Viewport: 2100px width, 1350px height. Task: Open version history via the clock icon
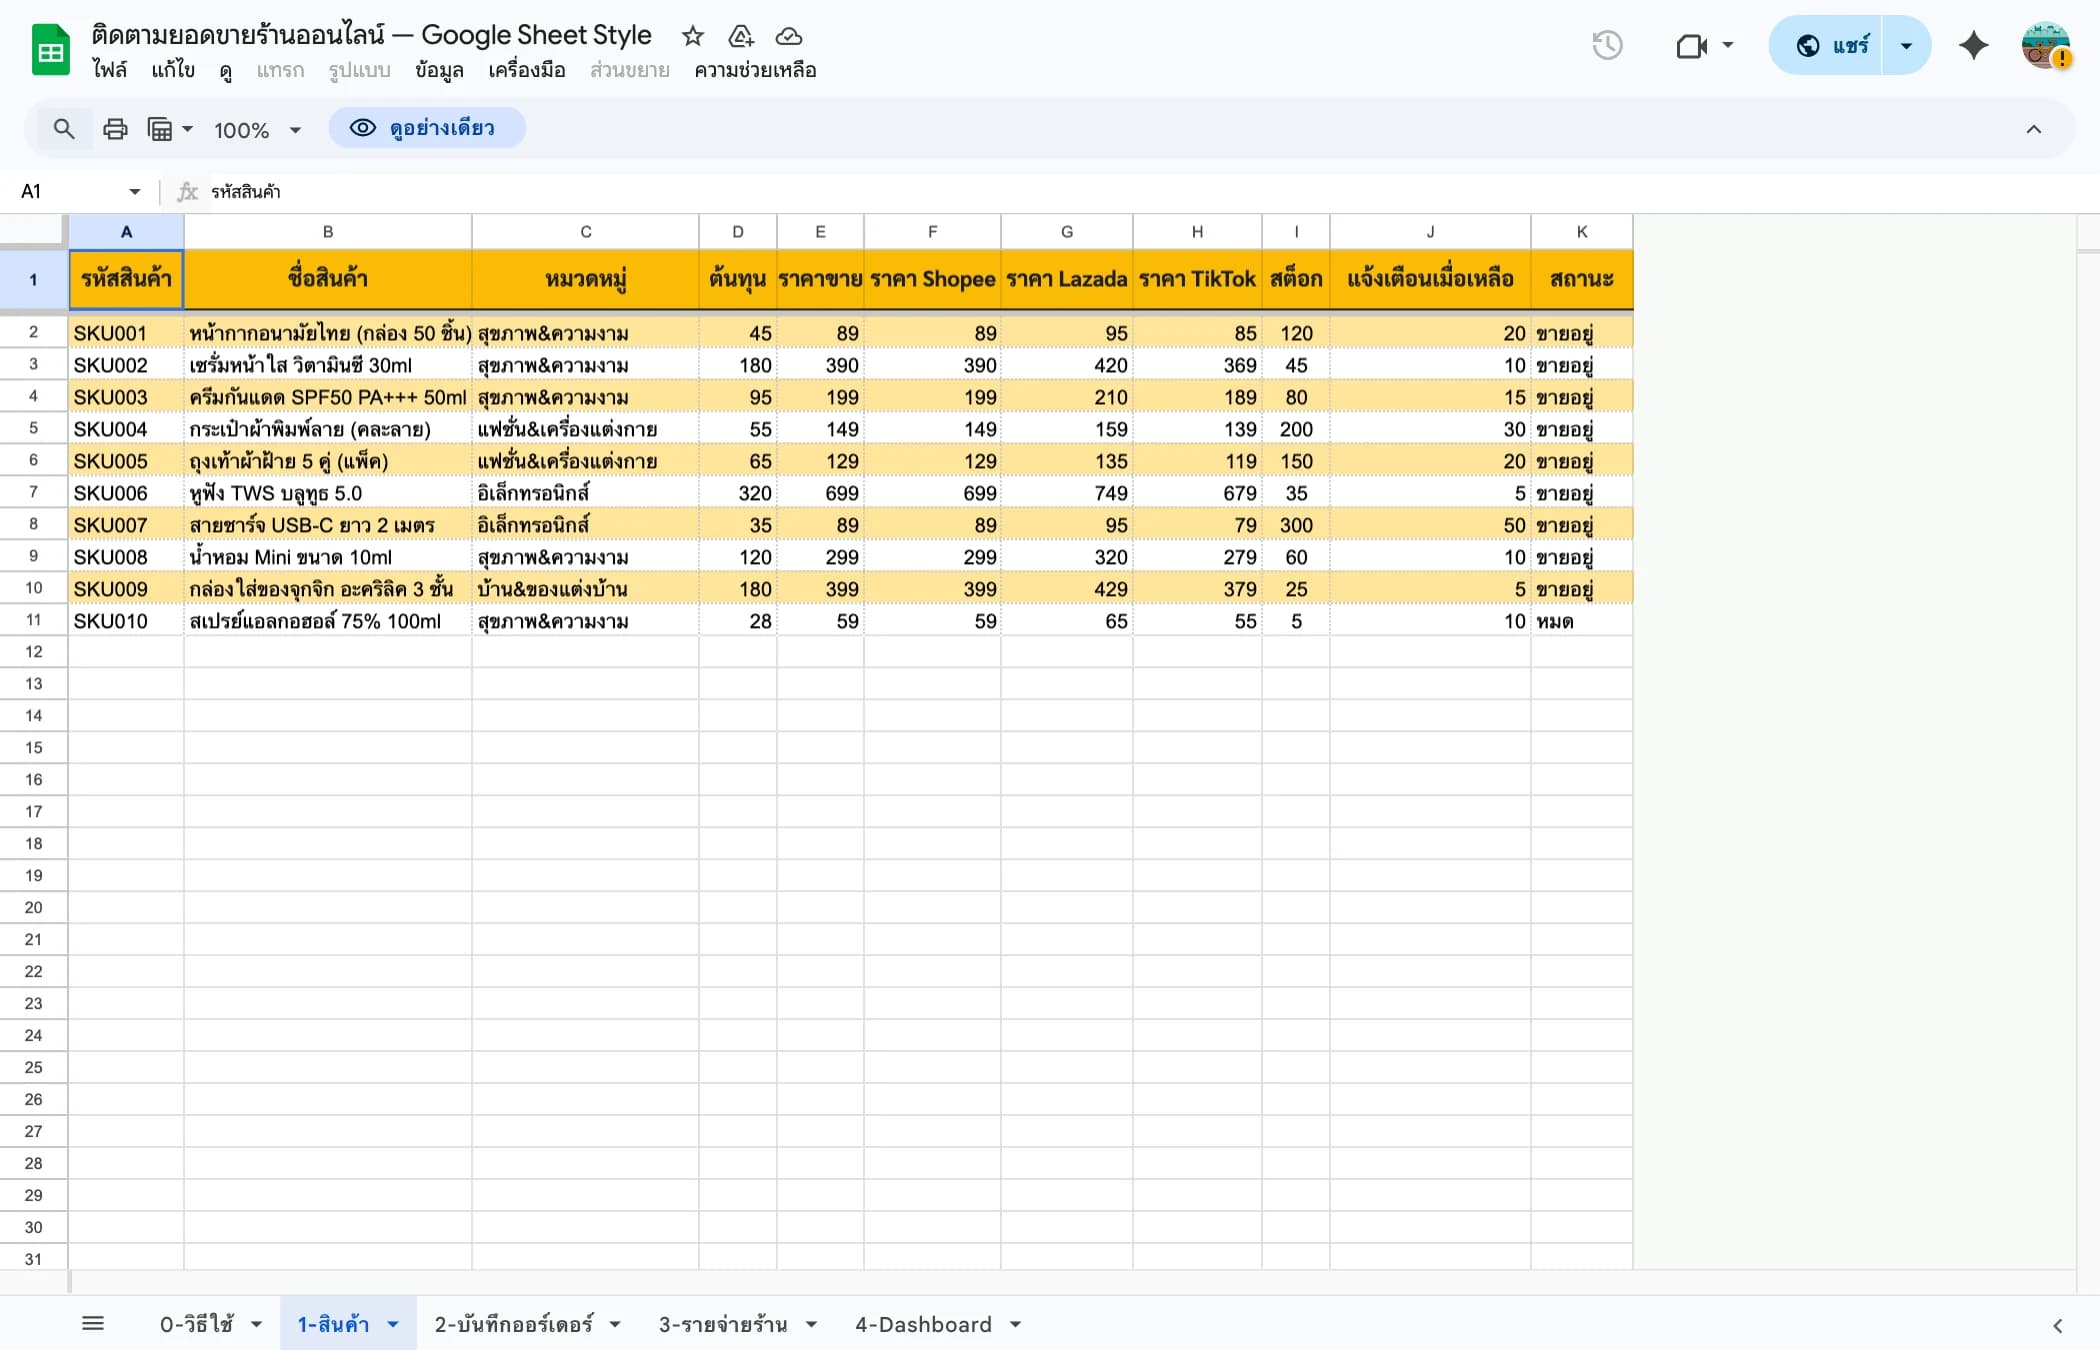(1607, 45)
